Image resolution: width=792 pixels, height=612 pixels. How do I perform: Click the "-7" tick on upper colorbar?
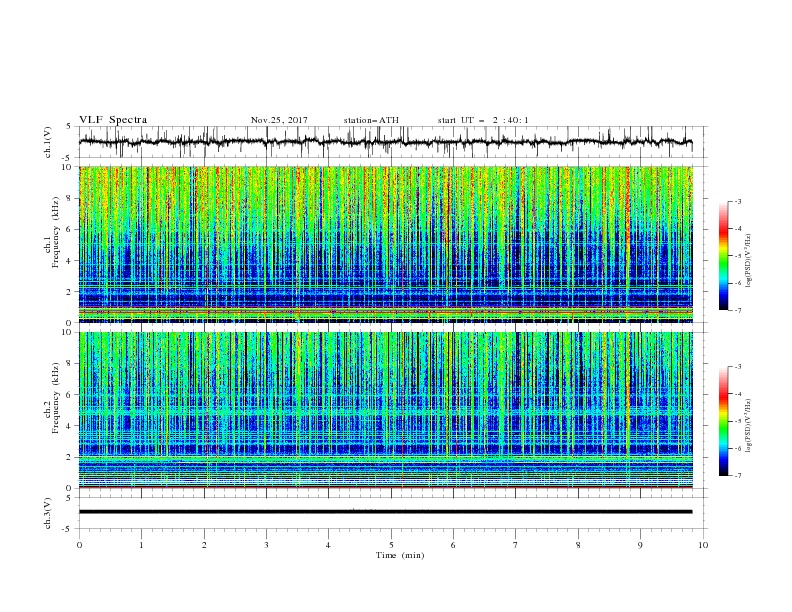(737, 311)
